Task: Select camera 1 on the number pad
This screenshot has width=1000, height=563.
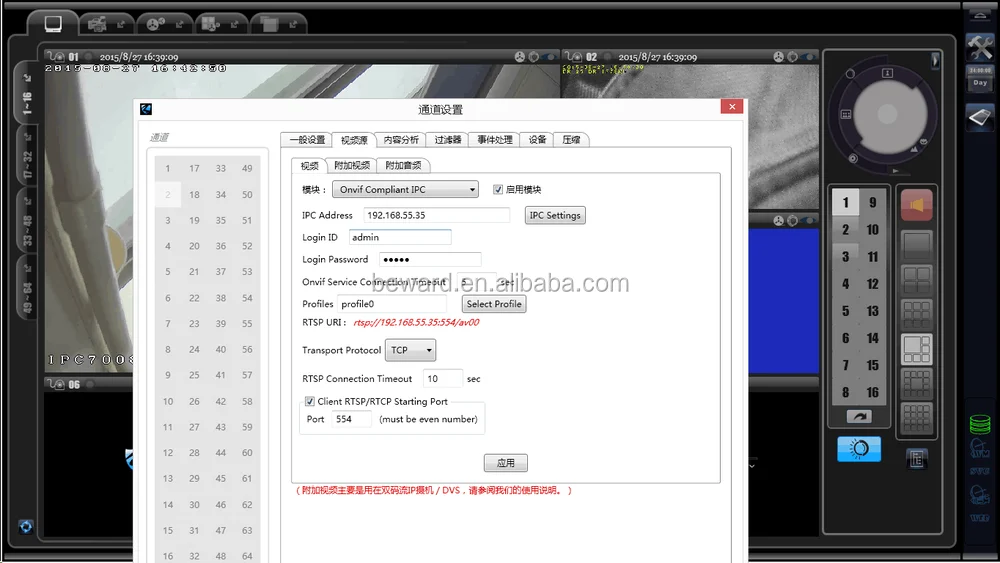Action: pos(846,203)
